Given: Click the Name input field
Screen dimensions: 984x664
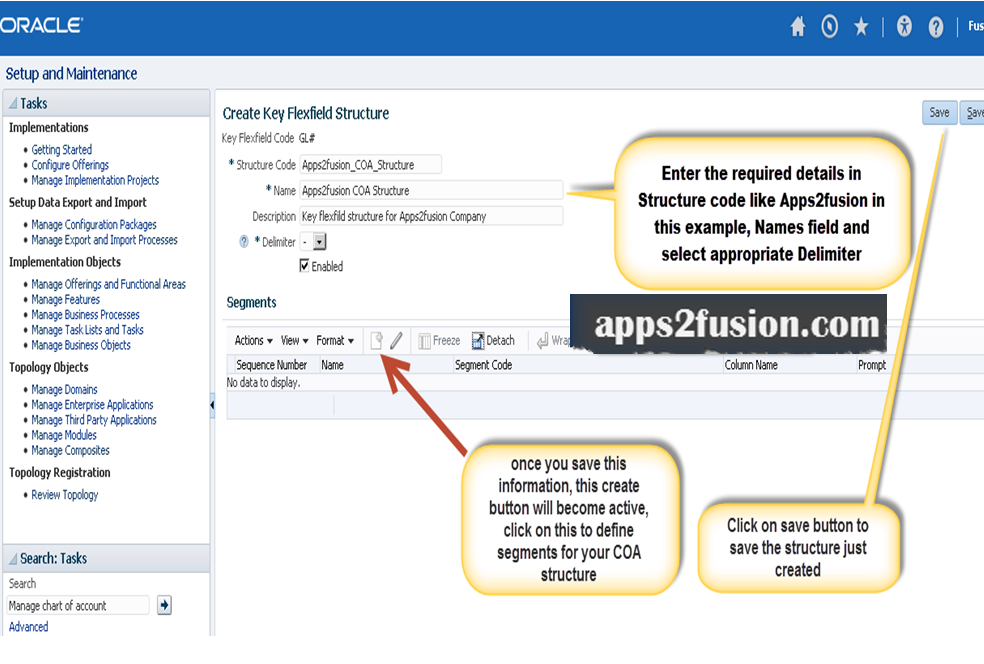Looking at the screenshot, I should click(431, 190).
